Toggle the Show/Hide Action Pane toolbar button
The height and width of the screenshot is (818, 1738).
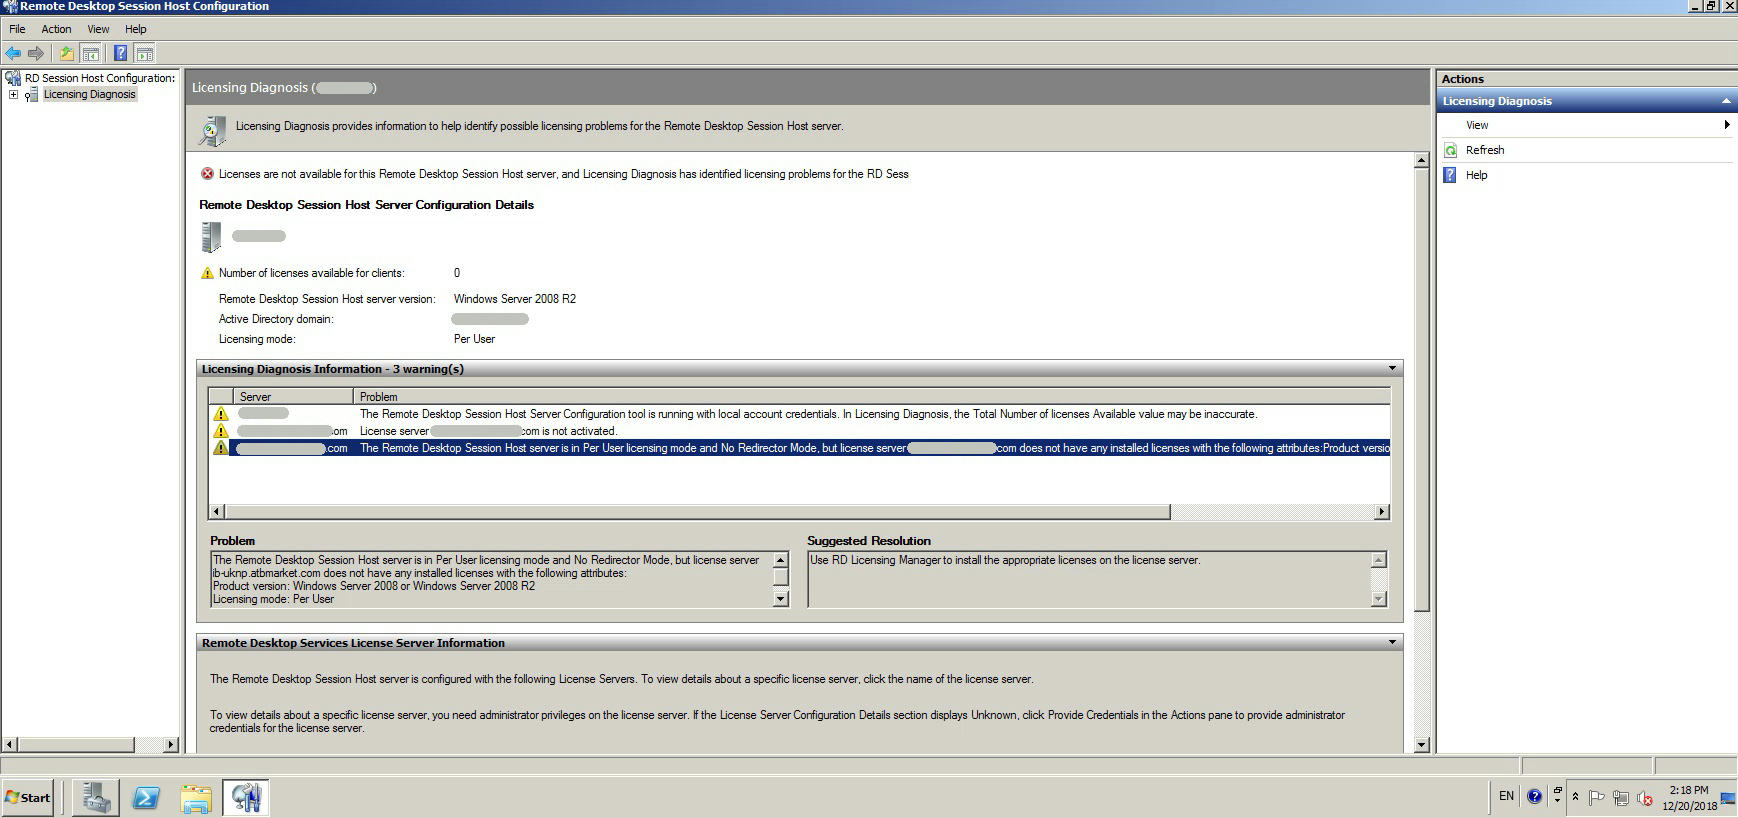pyautogui.click(x=145, y=53)
